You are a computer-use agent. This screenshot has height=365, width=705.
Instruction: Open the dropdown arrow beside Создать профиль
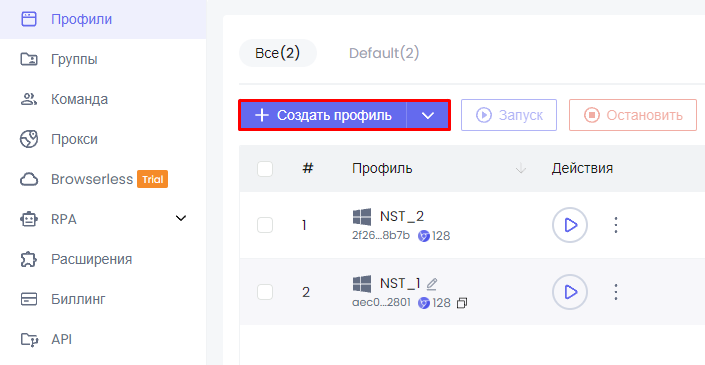[x=428, y=116]
